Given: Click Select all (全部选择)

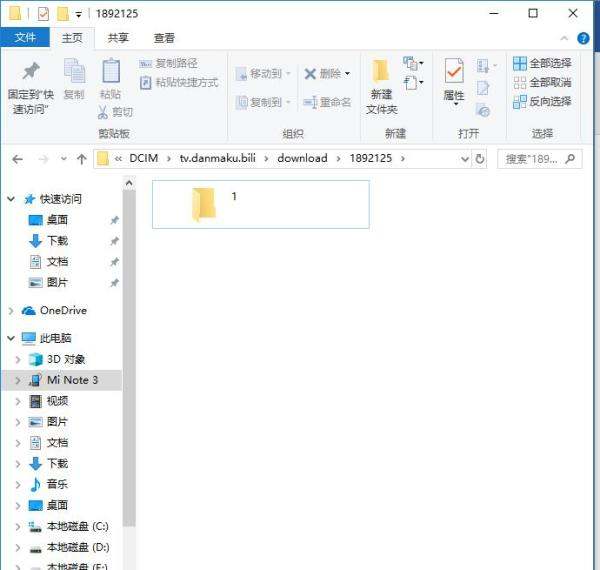Looking at the screenshot, I should coord(542,63).
